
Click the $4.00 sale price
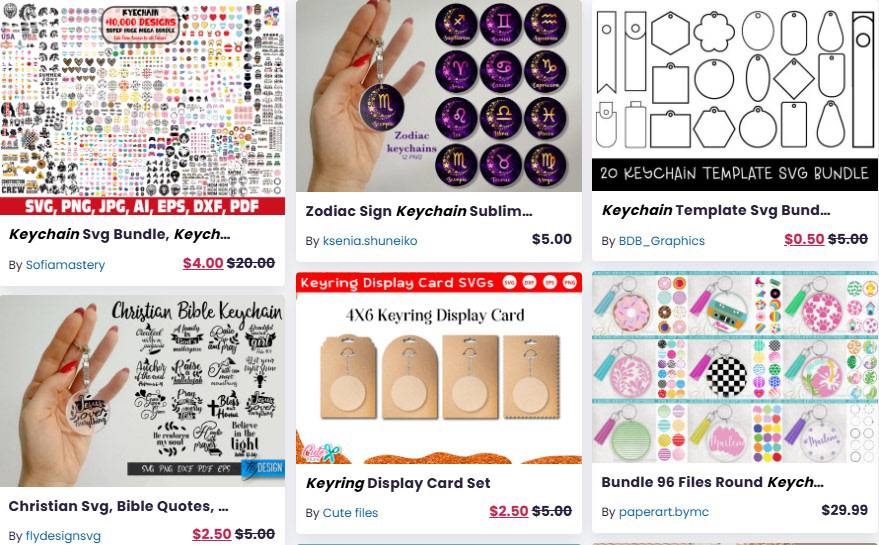203,263
